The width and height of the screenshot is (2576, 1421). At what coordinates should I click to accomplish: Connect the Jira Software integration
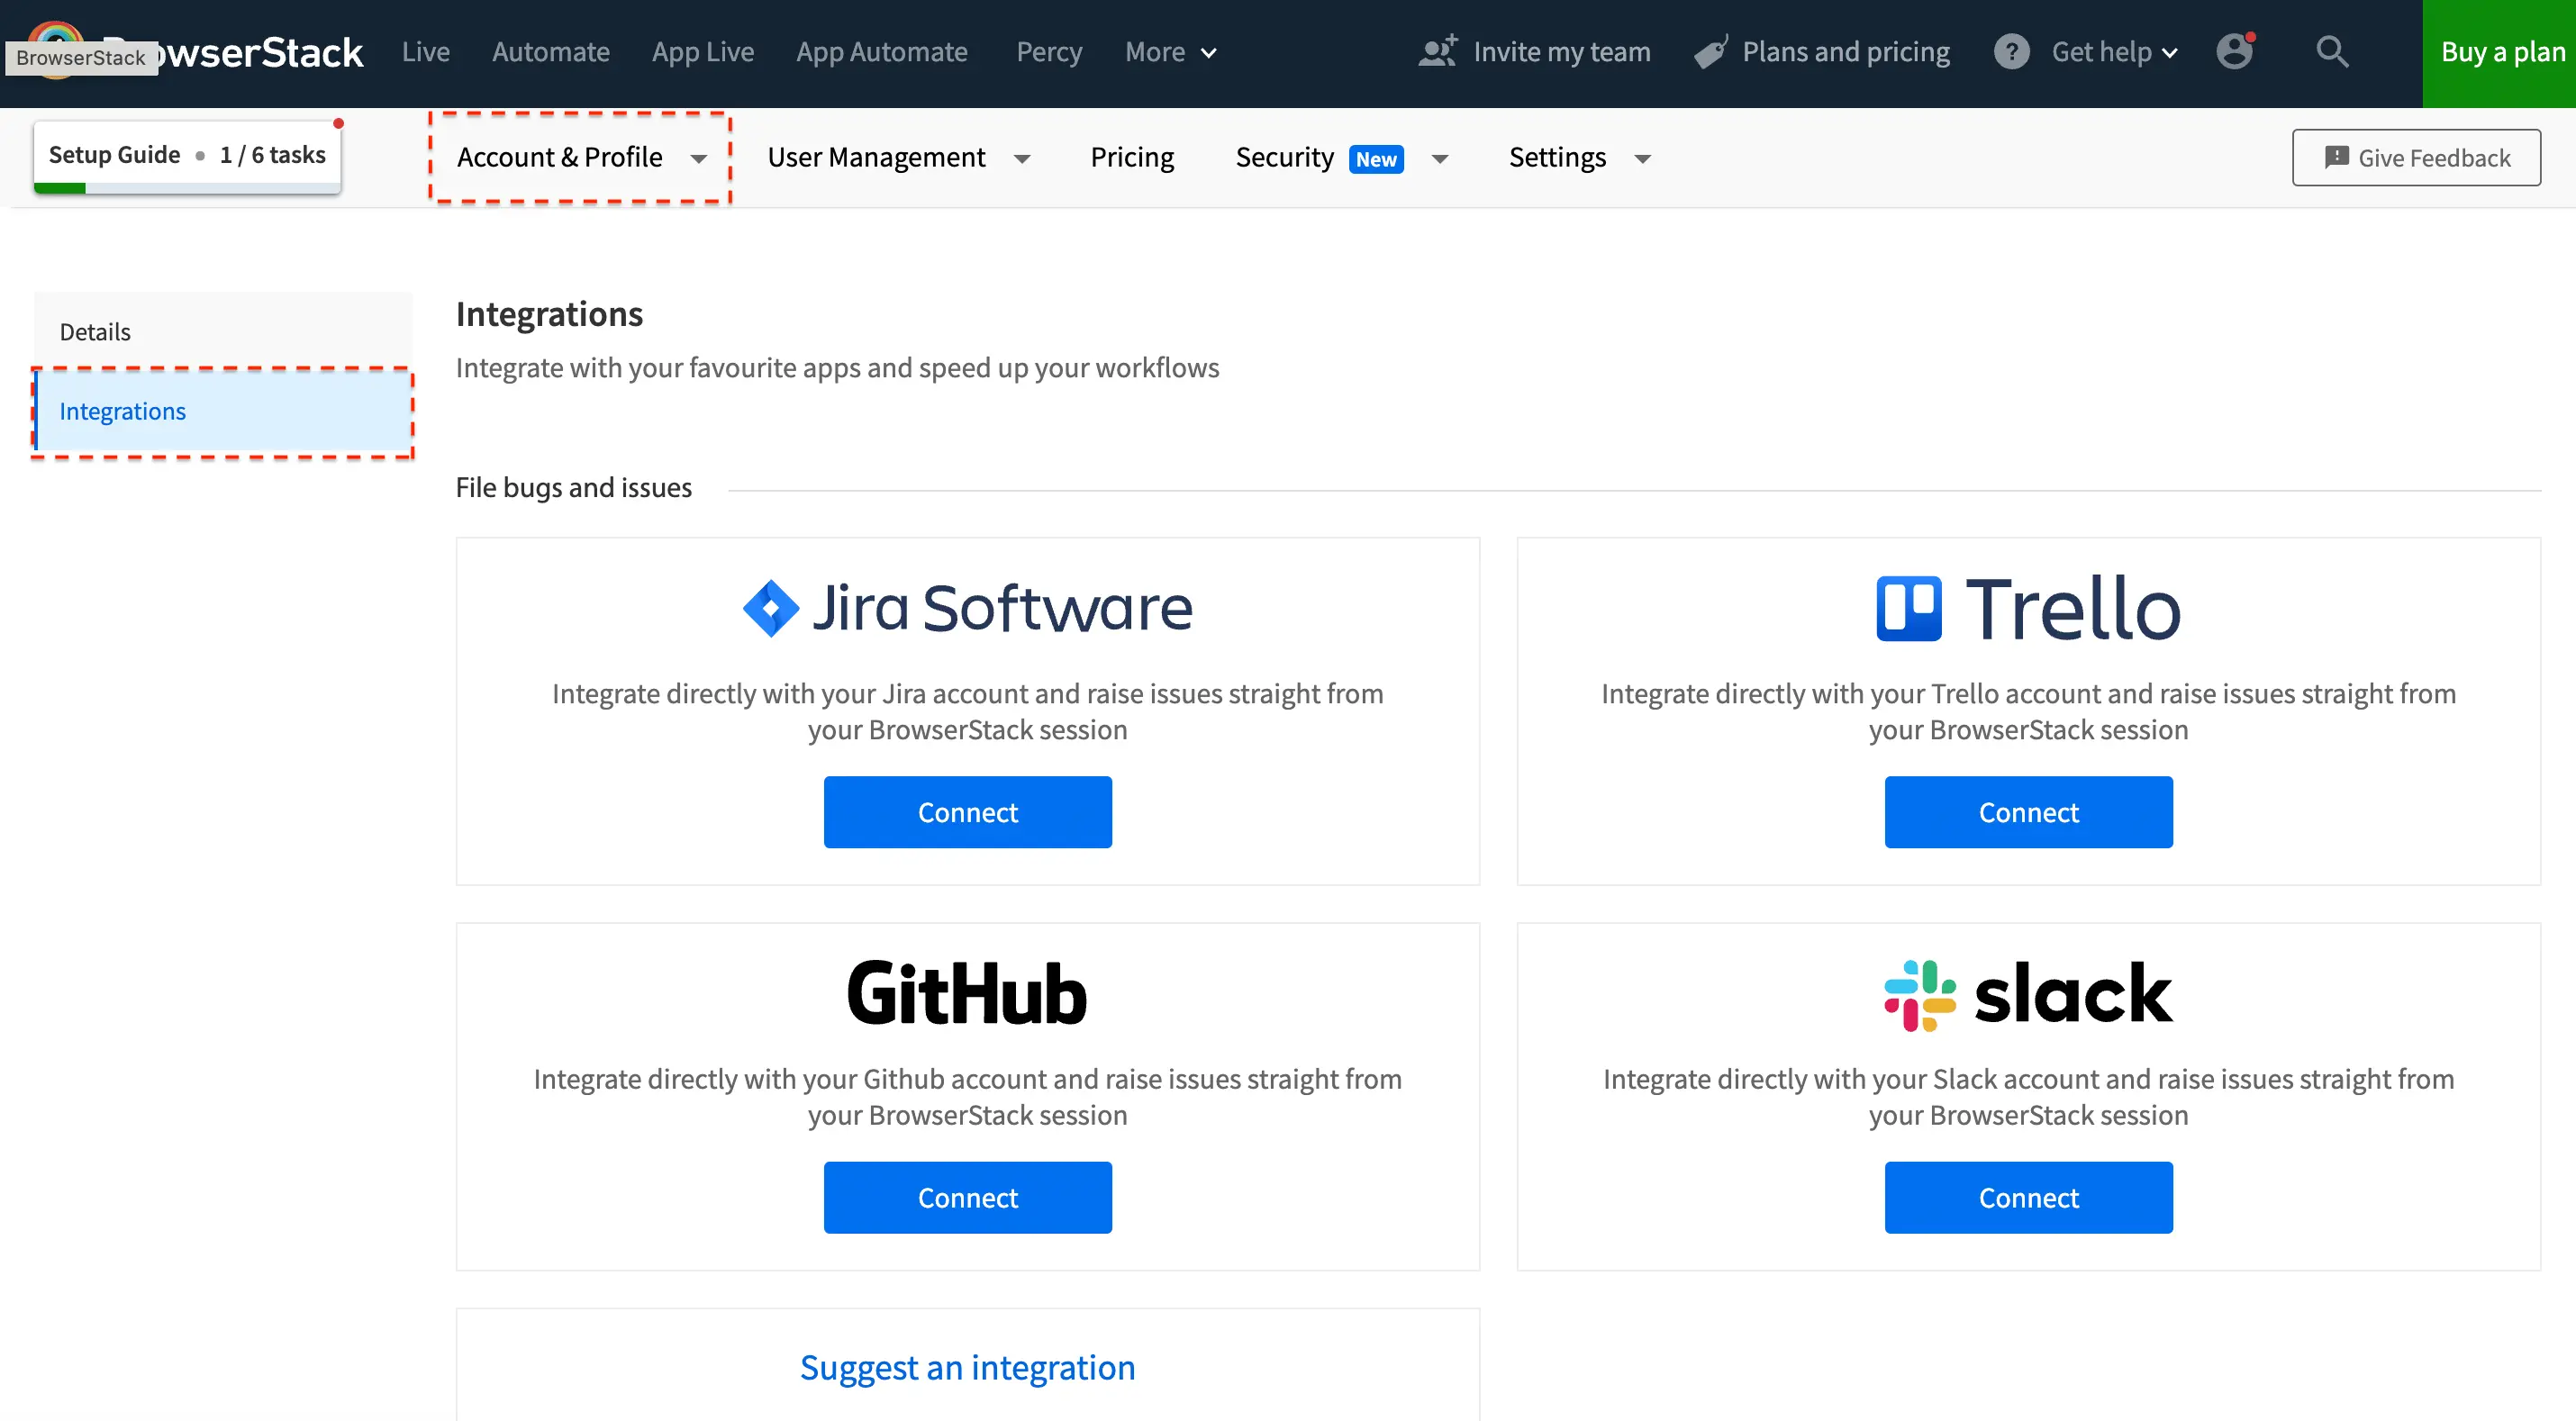967,812
